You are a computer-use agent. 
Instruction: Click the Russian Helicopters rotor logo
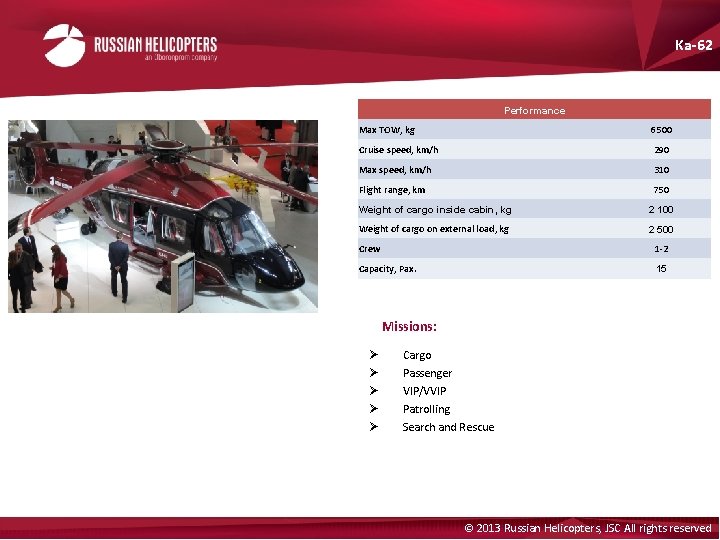(x=64, y=45)
